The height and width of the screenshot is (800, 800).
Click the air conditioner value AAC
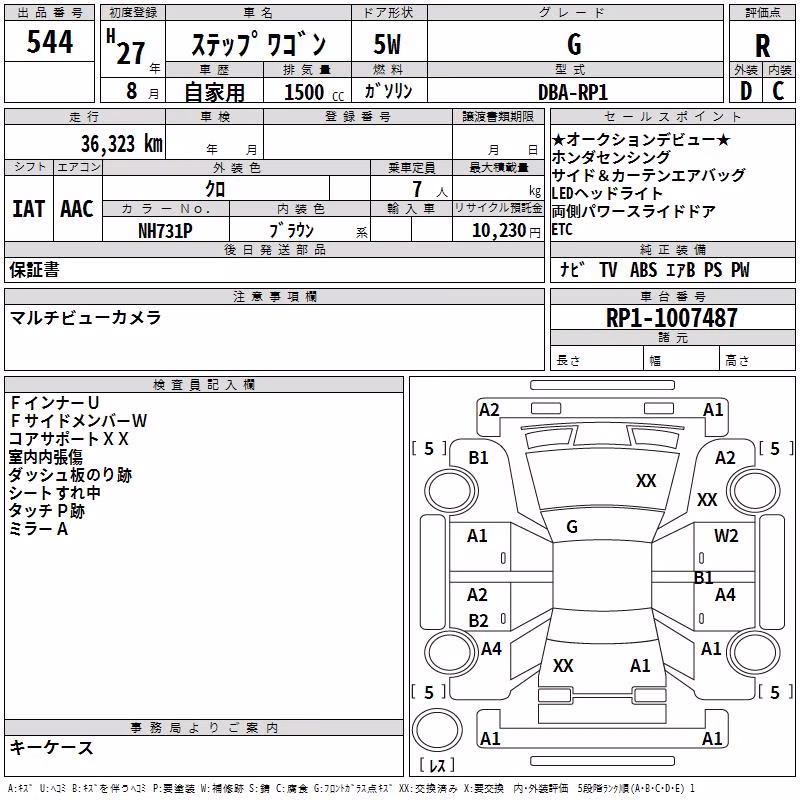tap(77, 209)
